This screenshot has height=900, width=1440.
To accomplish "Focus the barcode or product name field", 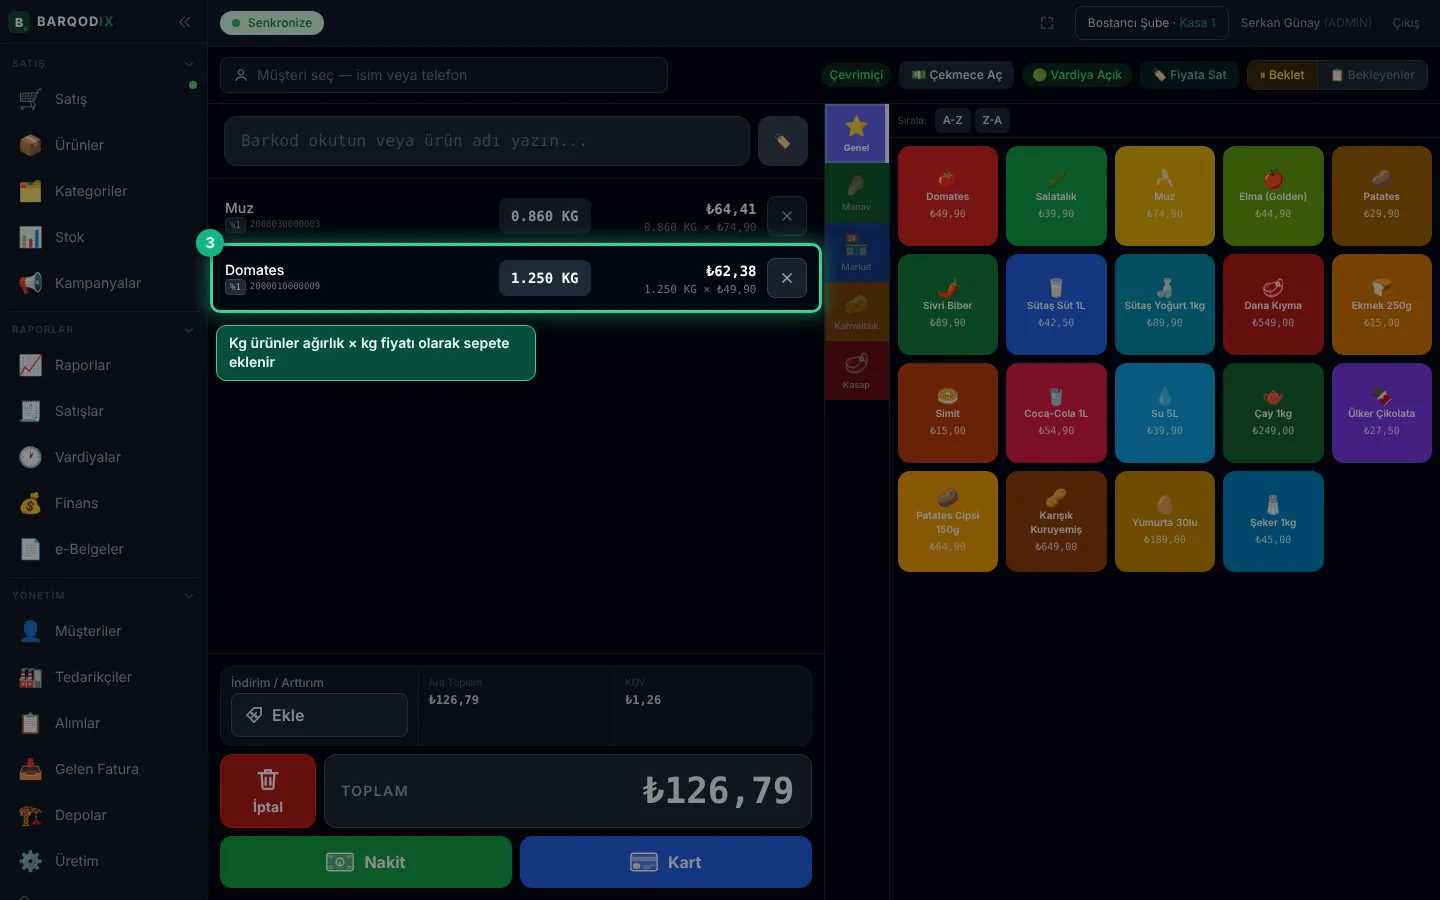I will (x=487, y=141).
